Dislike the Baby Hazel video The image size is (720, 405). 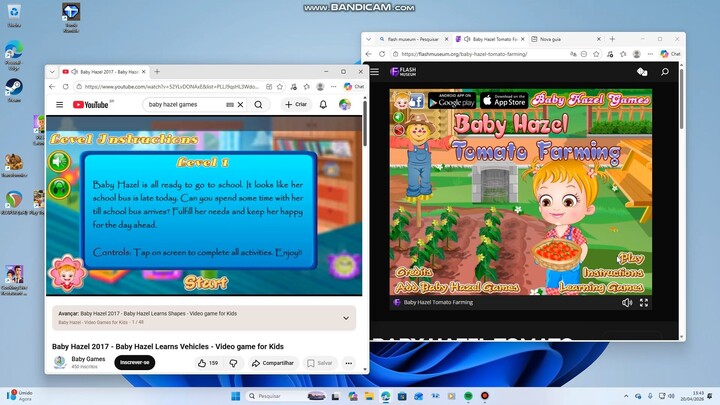pyautogui.click(x=233, y=363)
